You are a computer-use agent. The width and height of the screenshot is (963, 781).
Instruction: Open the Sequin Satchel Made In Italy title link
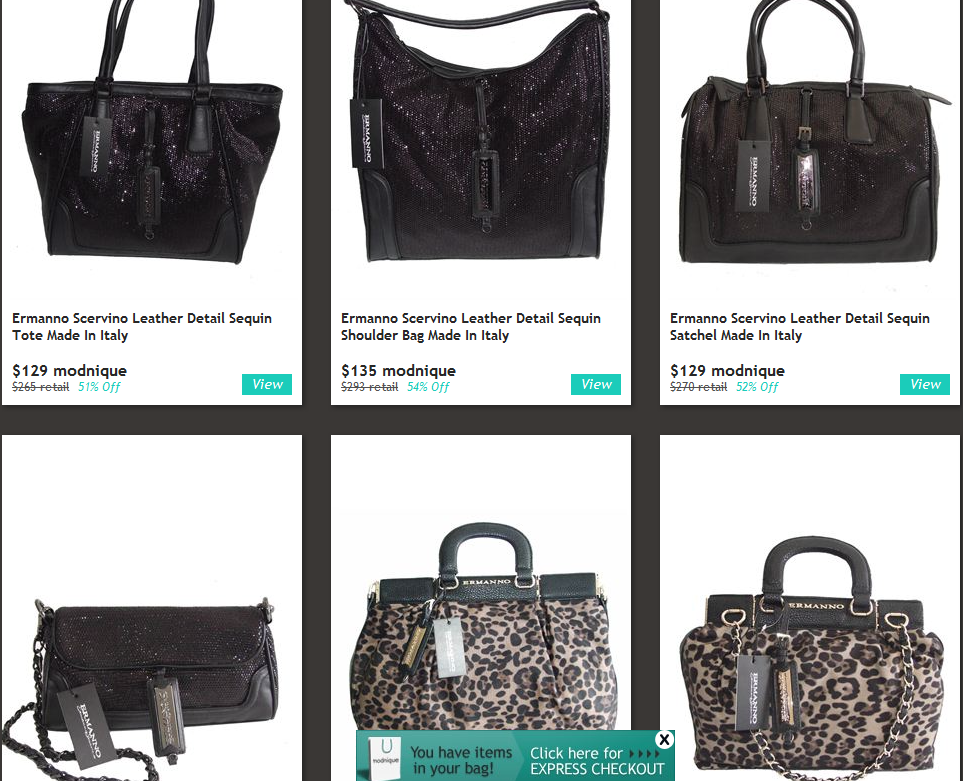tap(800, 327)
